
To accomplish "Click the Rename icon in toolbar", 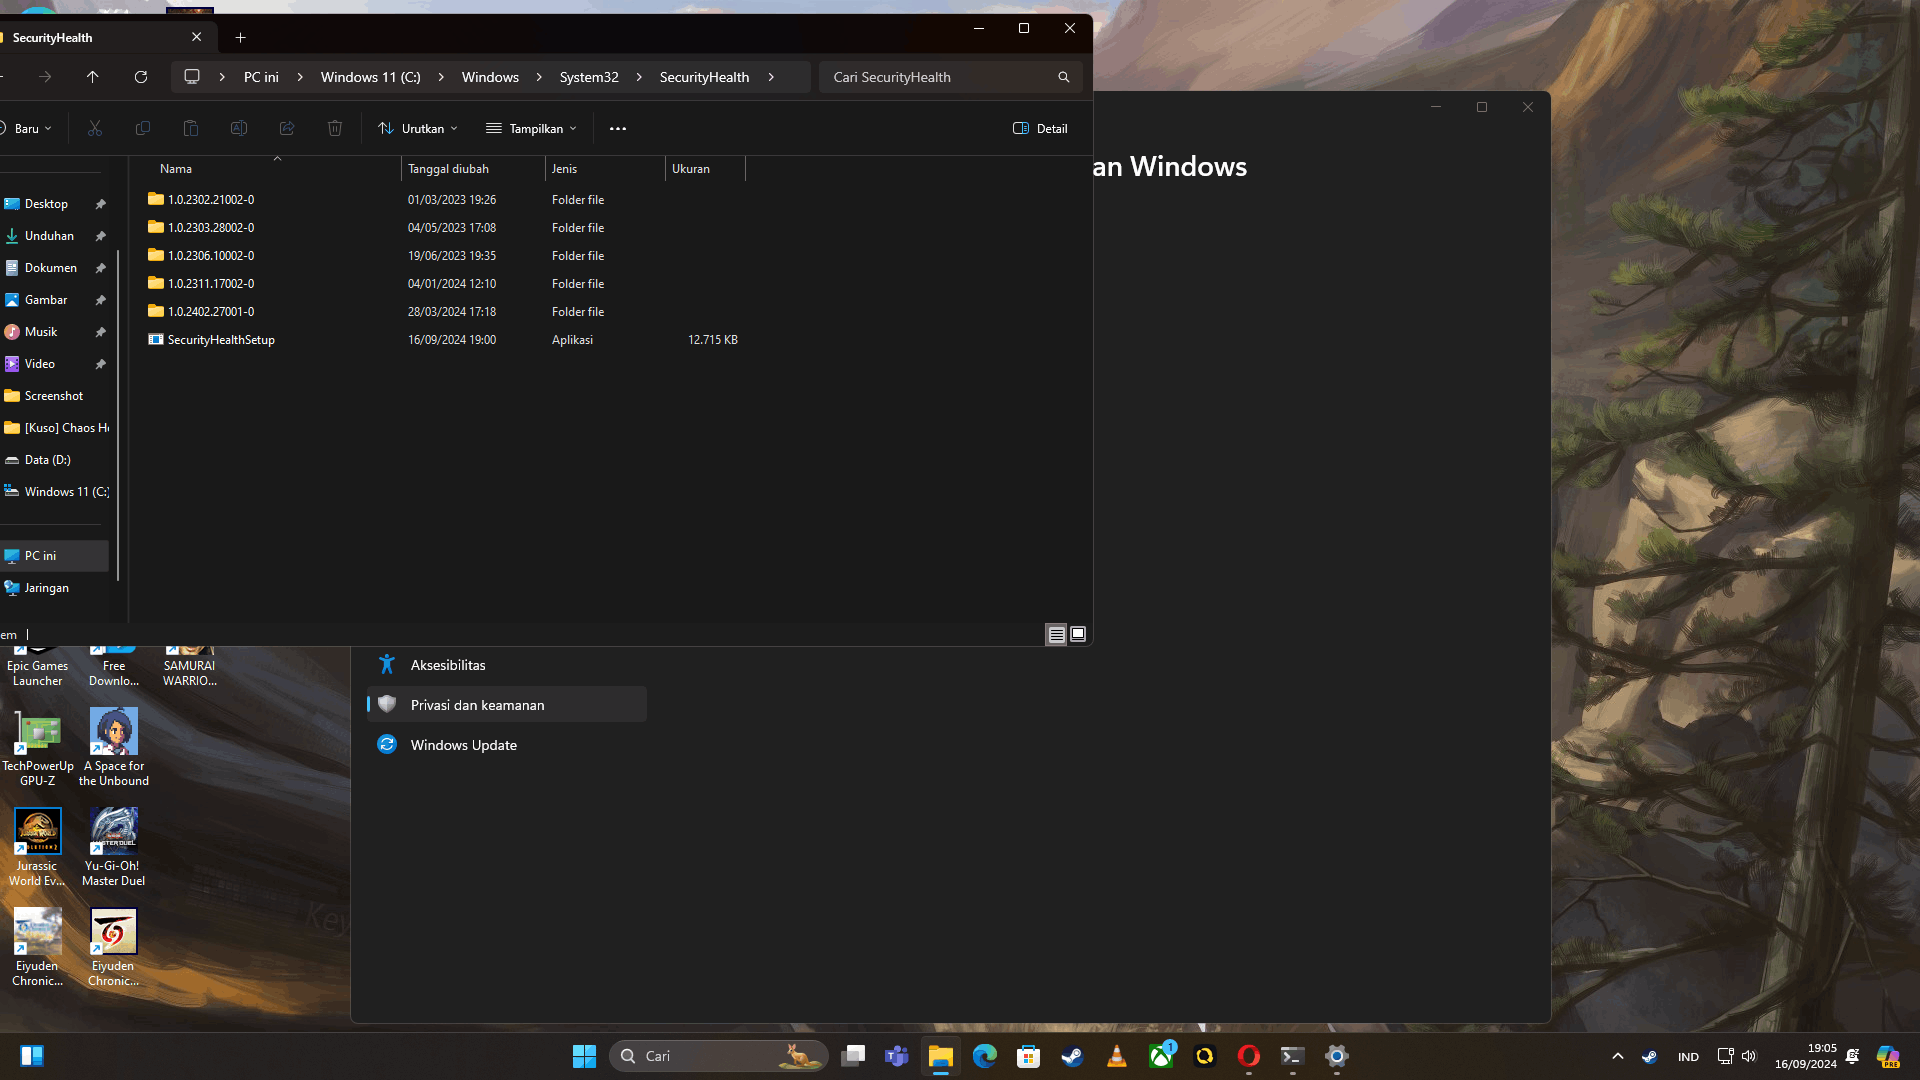I will coord(239,128).
